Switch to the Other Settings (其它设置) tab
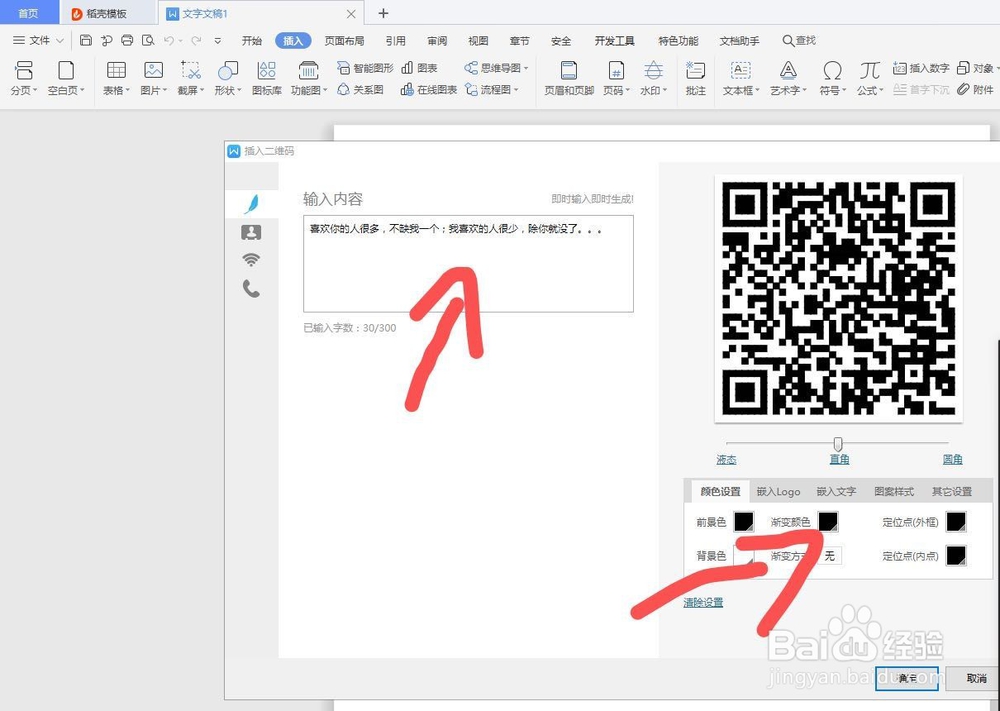Image resolution: width=1000 pixels, height=711 pixels. pos(952,491)
